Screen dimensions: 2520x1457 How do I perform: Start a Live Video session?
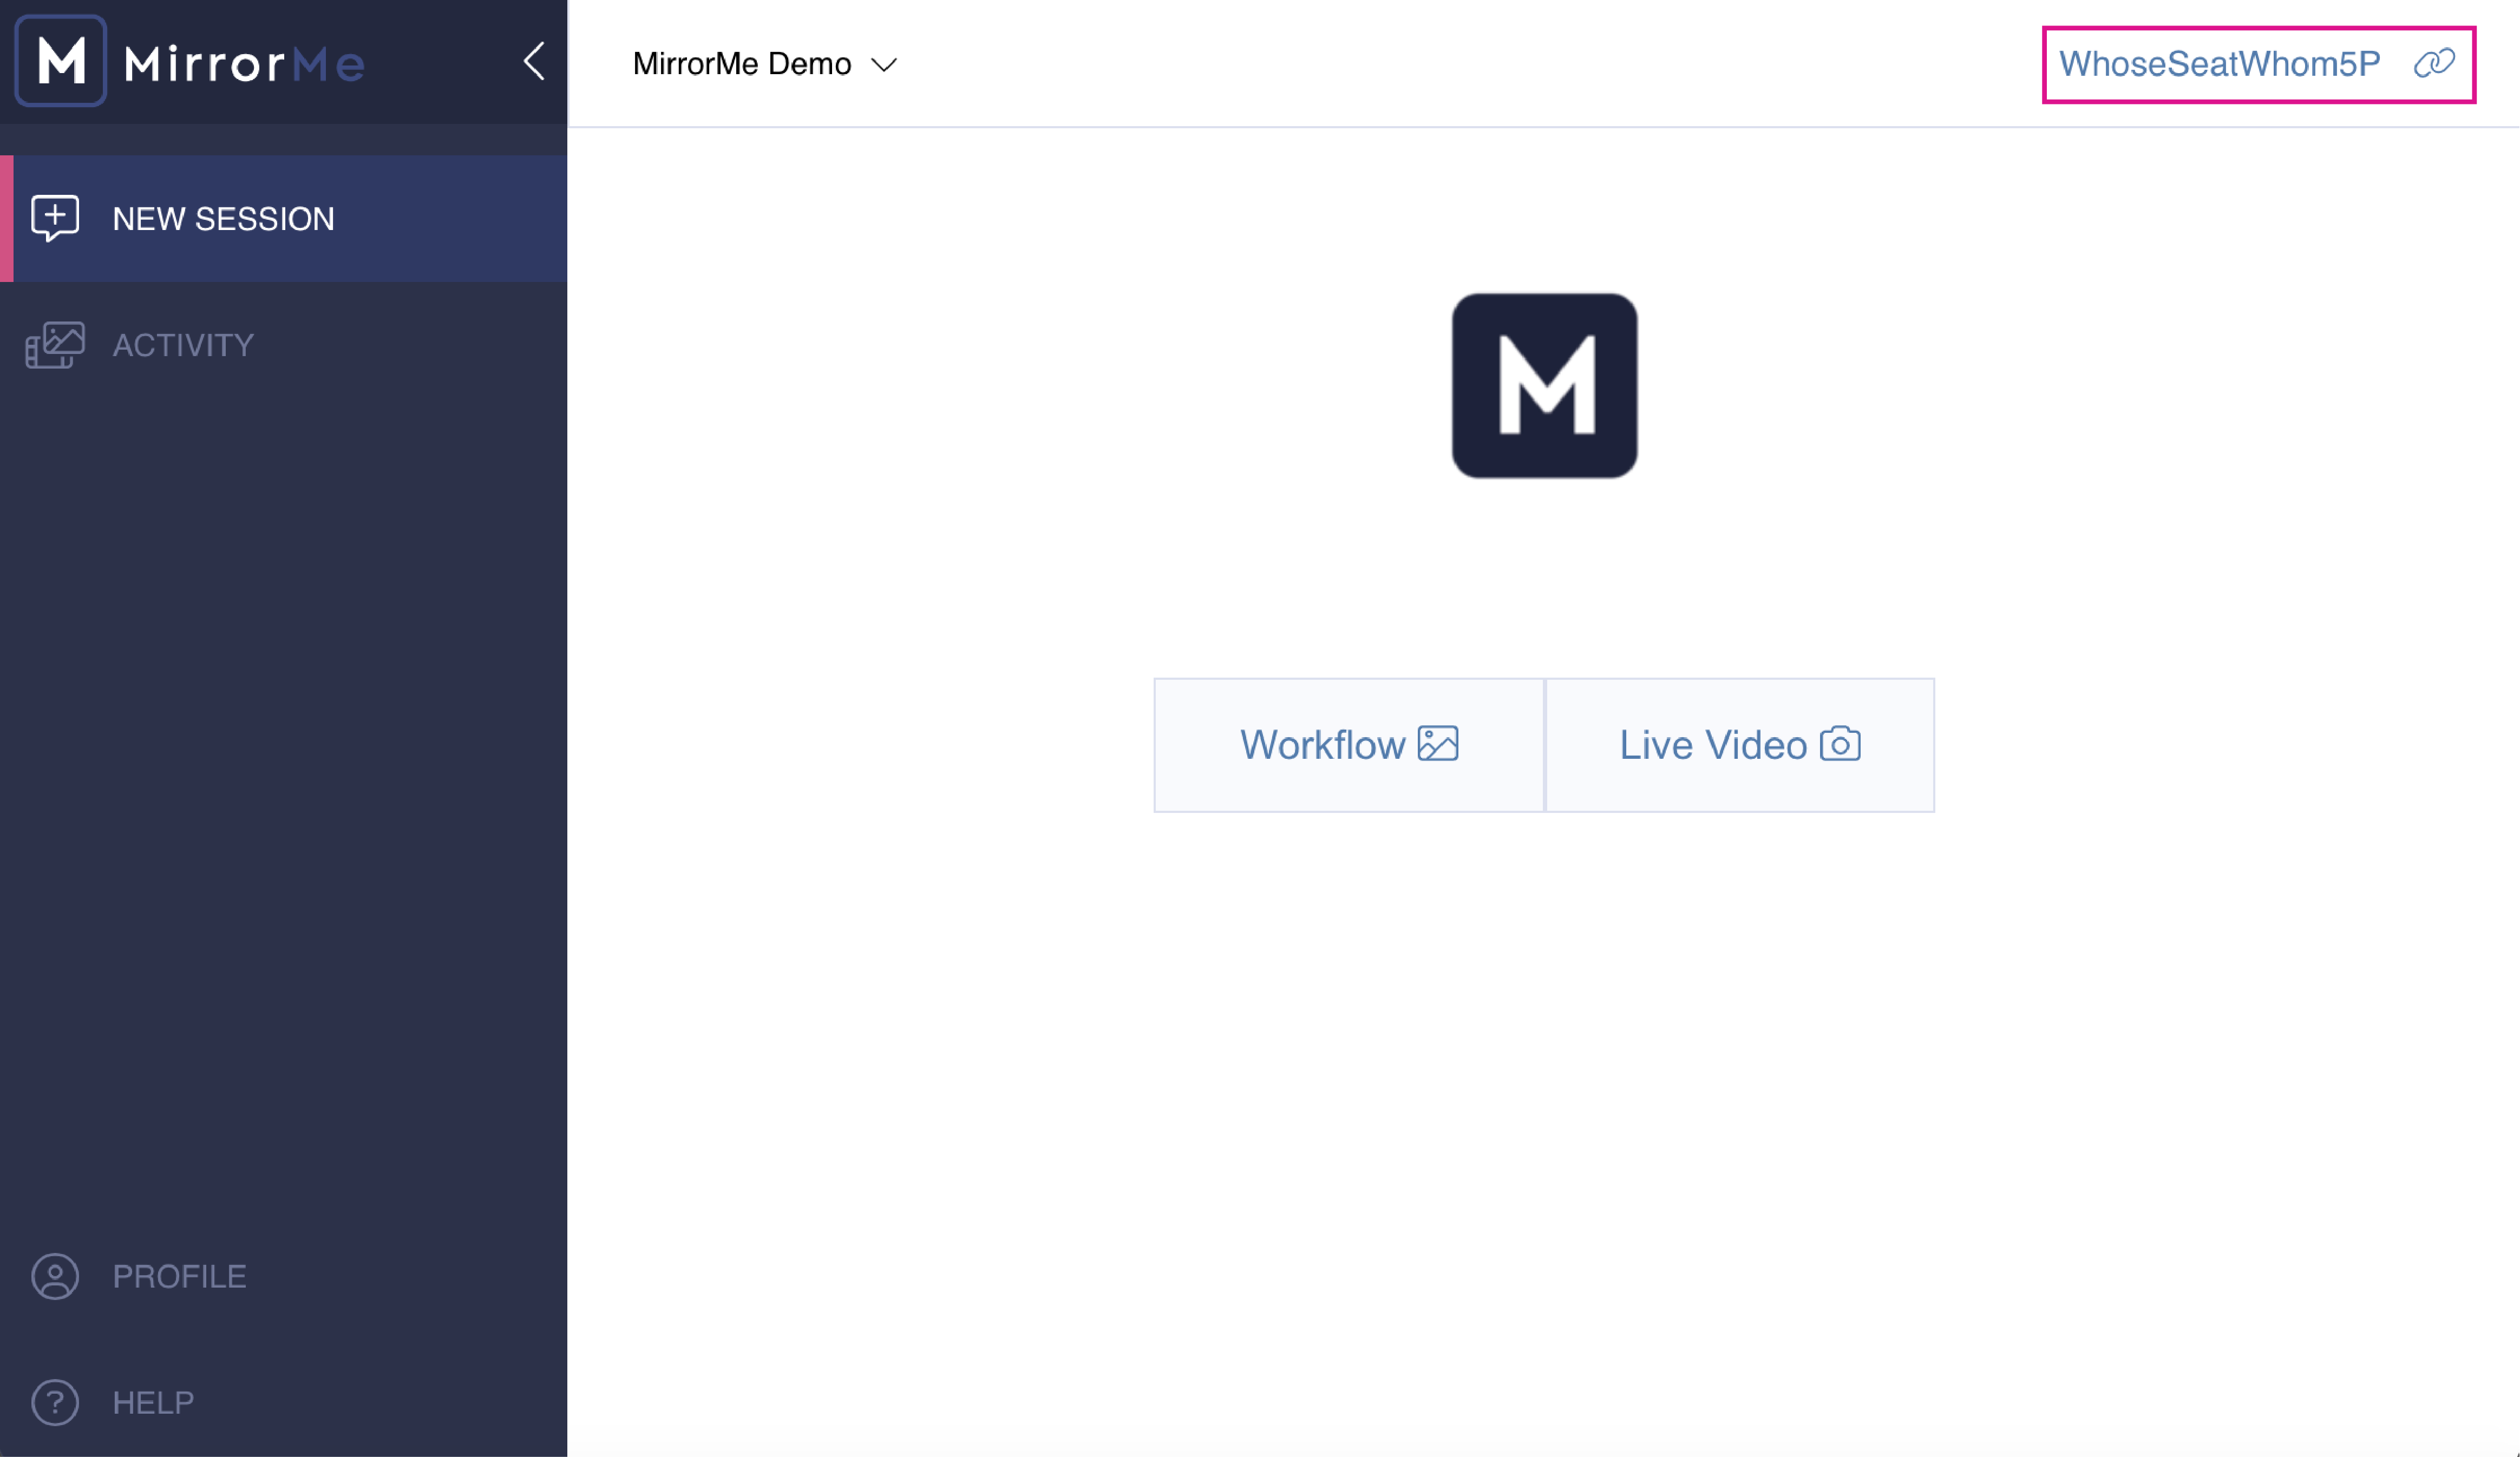click(x=1740, y=744)
